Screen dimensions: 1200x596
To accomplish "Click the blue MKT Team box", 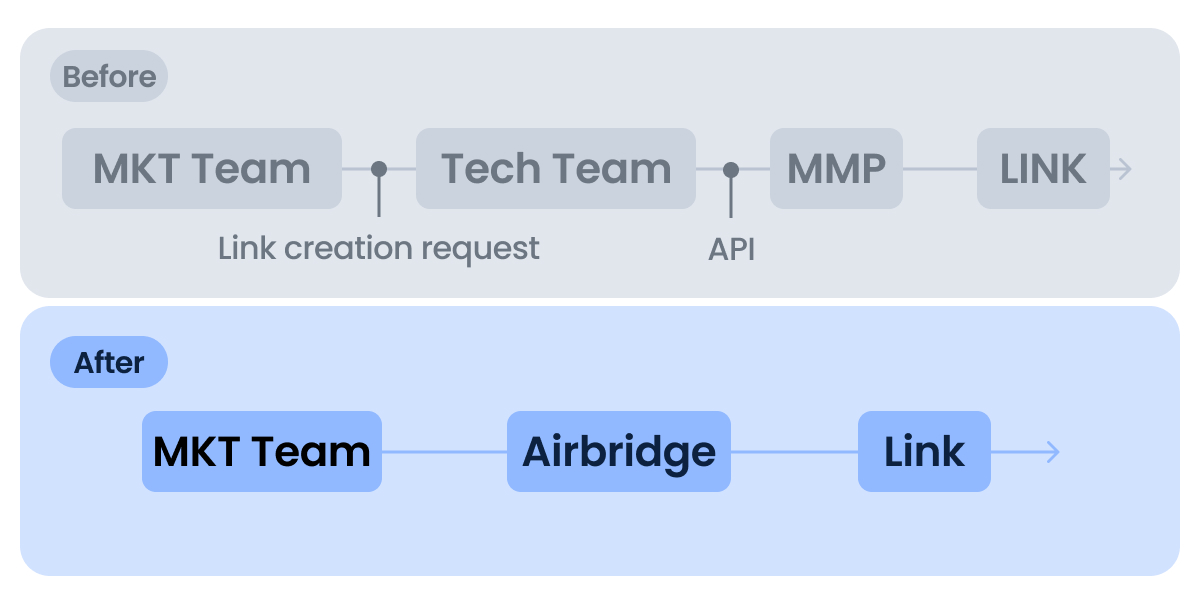I will coord(262,452).
